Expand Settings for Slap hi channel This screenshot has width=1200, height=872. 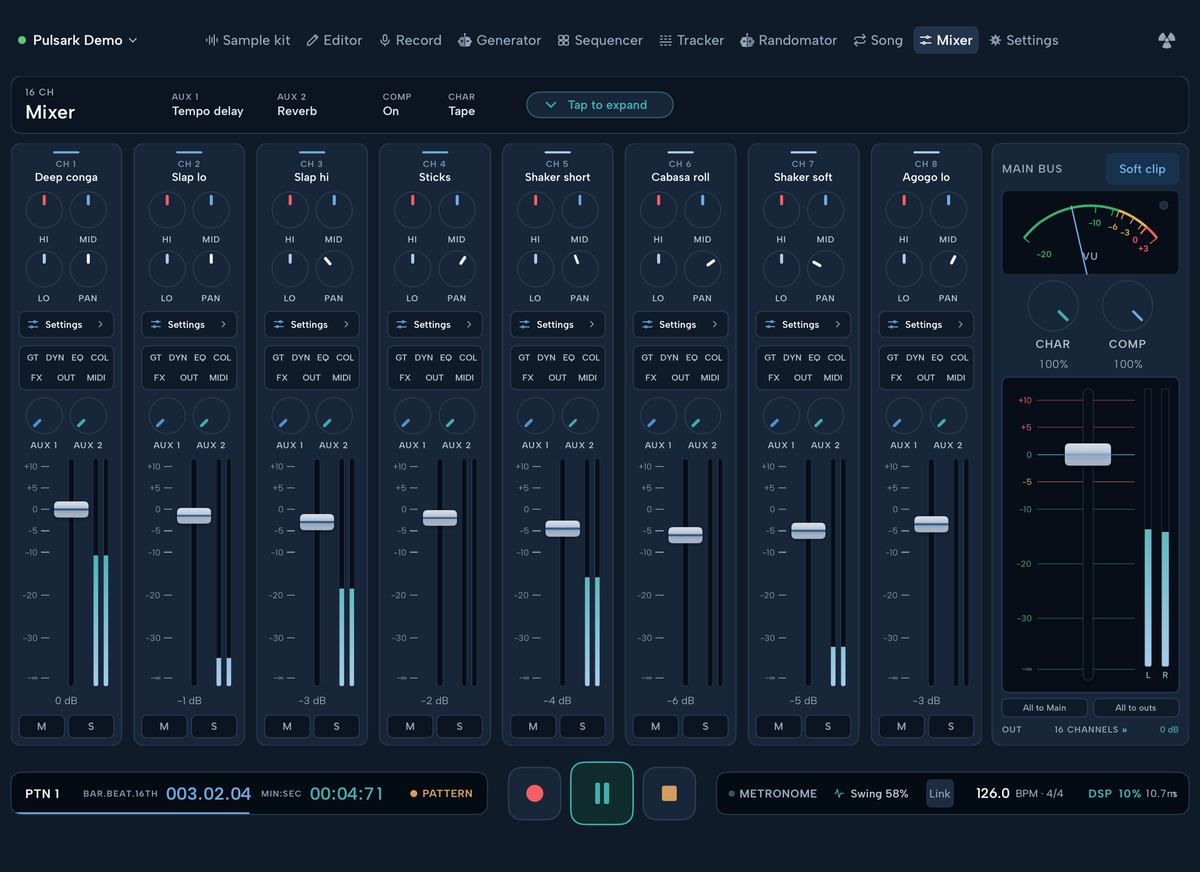coord(312,324)
